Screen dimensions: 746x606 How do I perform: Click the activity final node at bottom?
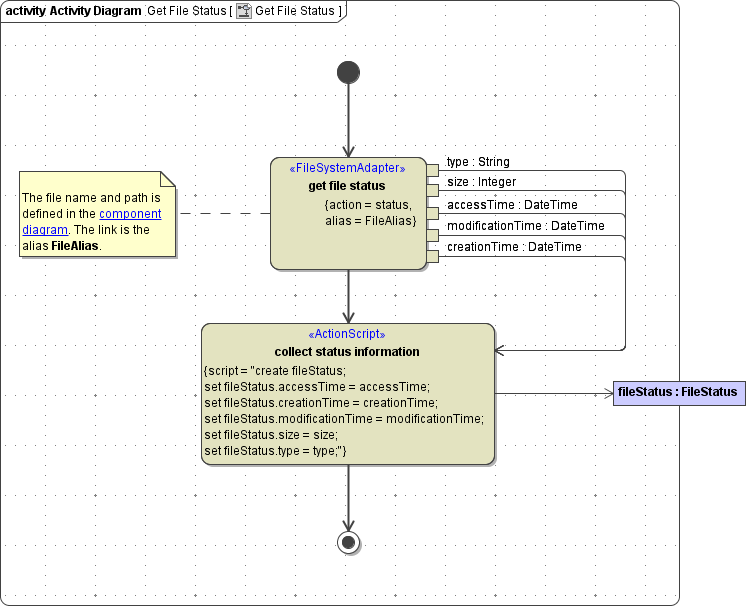pyautogui.click(x=348, y=542)
